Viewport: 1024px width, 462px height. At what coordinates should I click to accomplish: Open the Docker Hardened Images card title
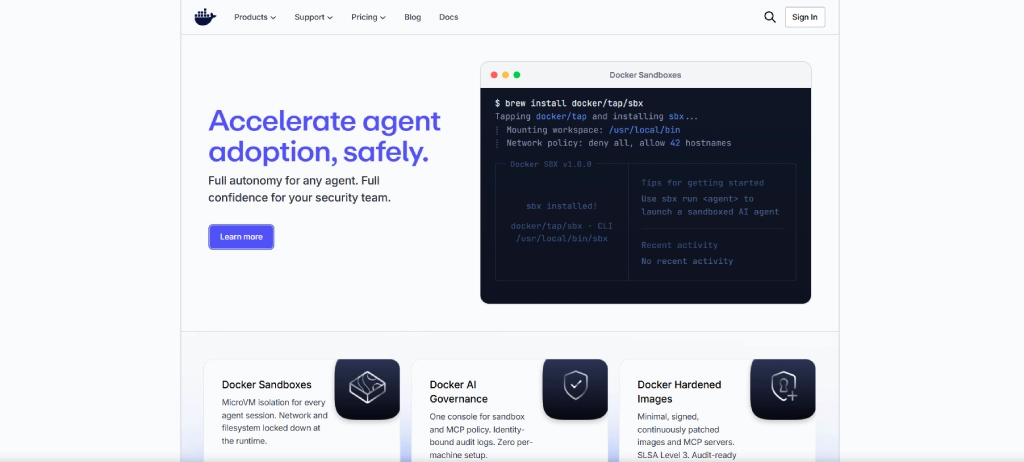pos(679,391)
